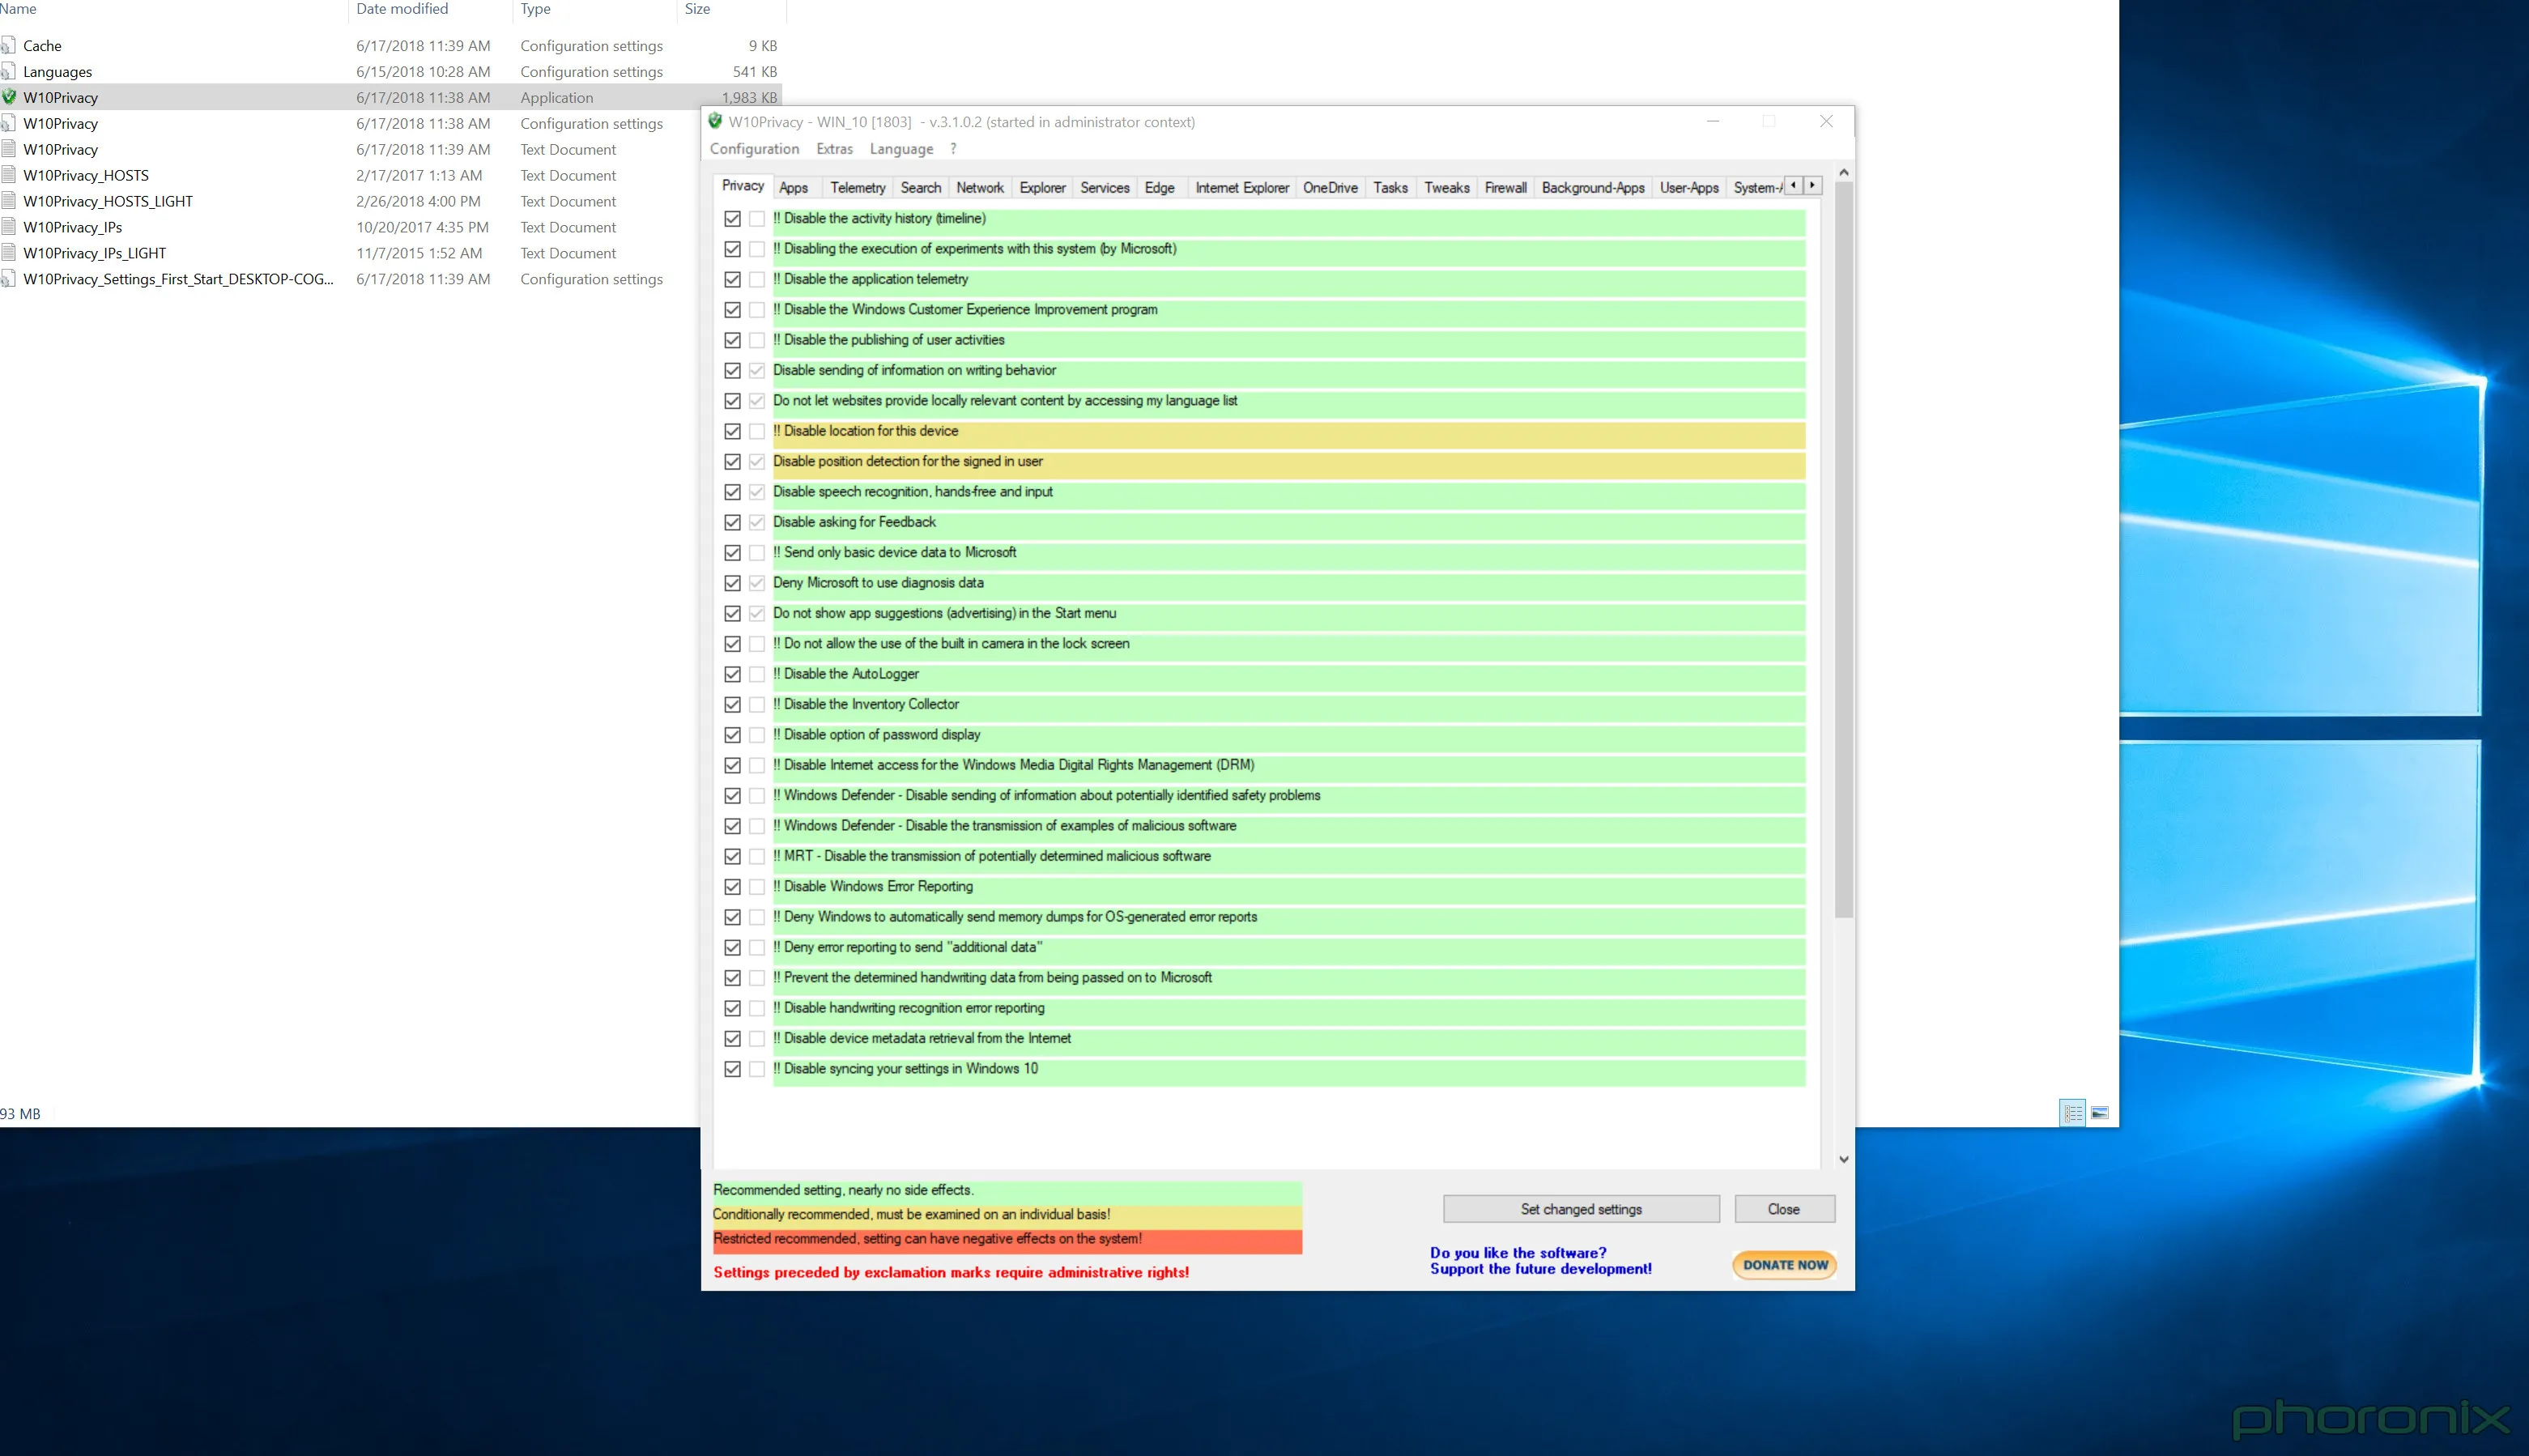Uncheck checked box for Disable the Inventory Collector
This screenshot has height=1456, width=2529.
coord(732,704)
